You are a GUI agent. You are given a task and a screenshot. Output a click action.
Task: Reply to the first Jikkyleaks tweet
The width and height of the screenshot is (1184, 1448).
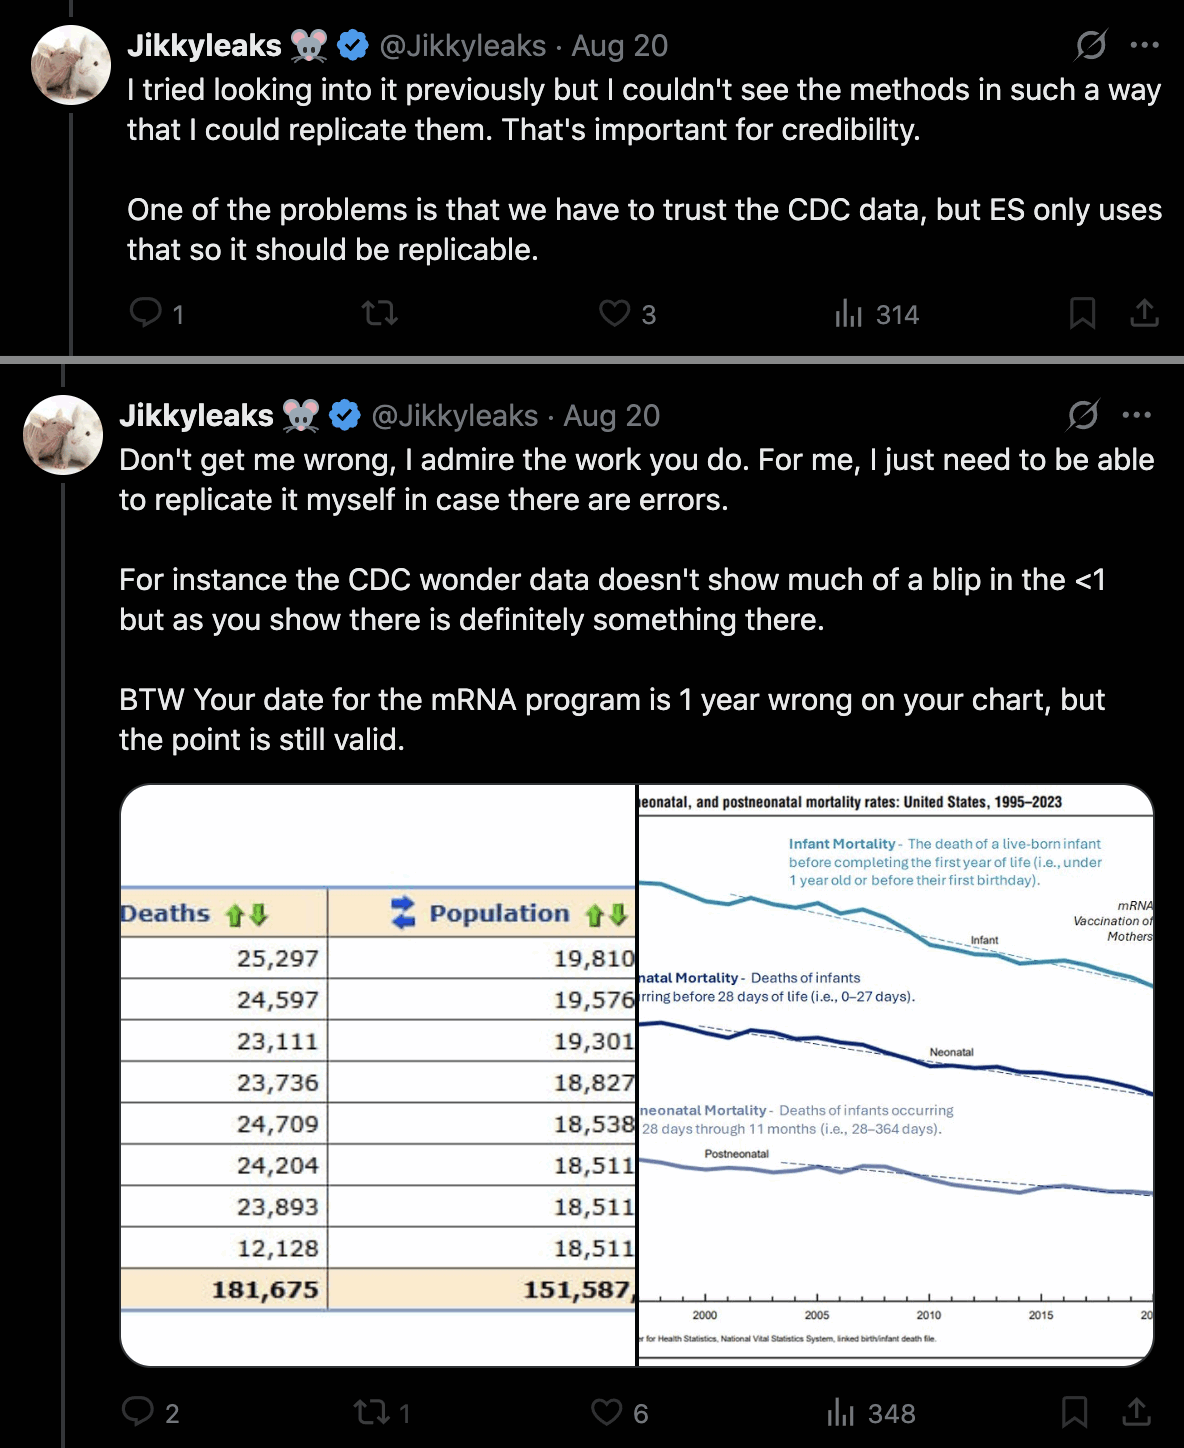pyautogui.click(x=146, y=314)
